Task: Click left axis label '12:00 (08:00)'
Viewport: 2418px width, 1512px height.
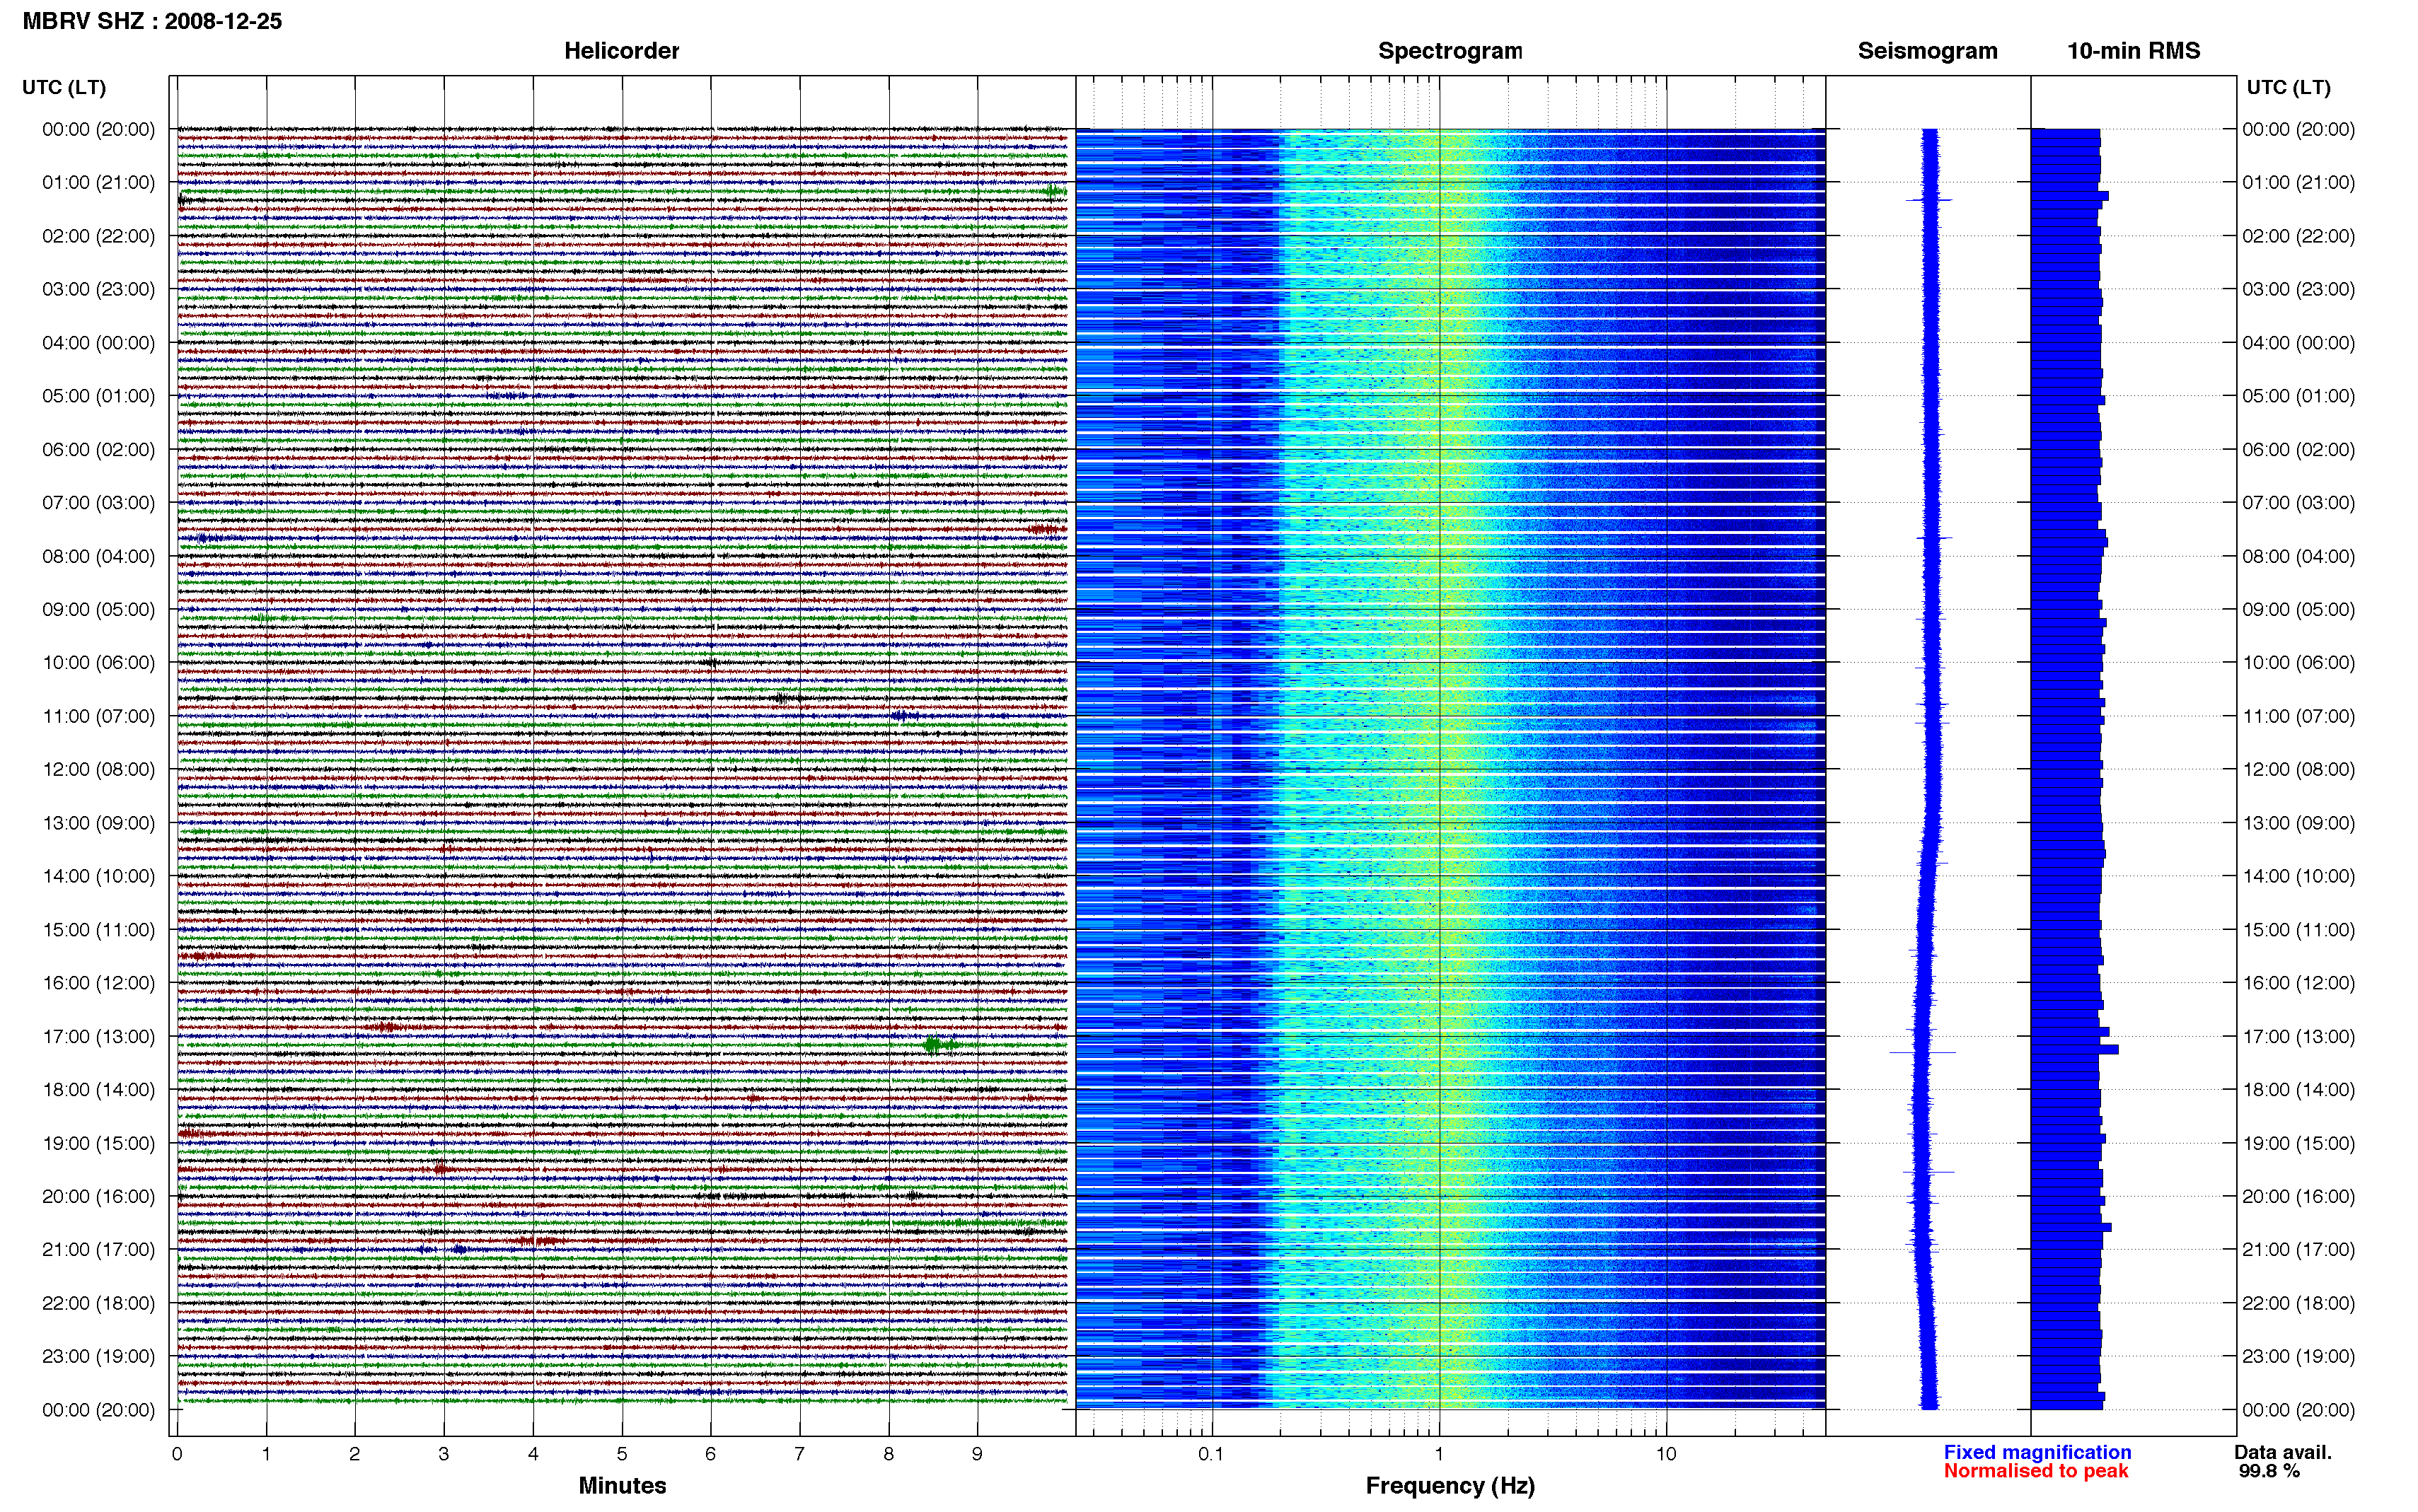Action: [98, 770]
